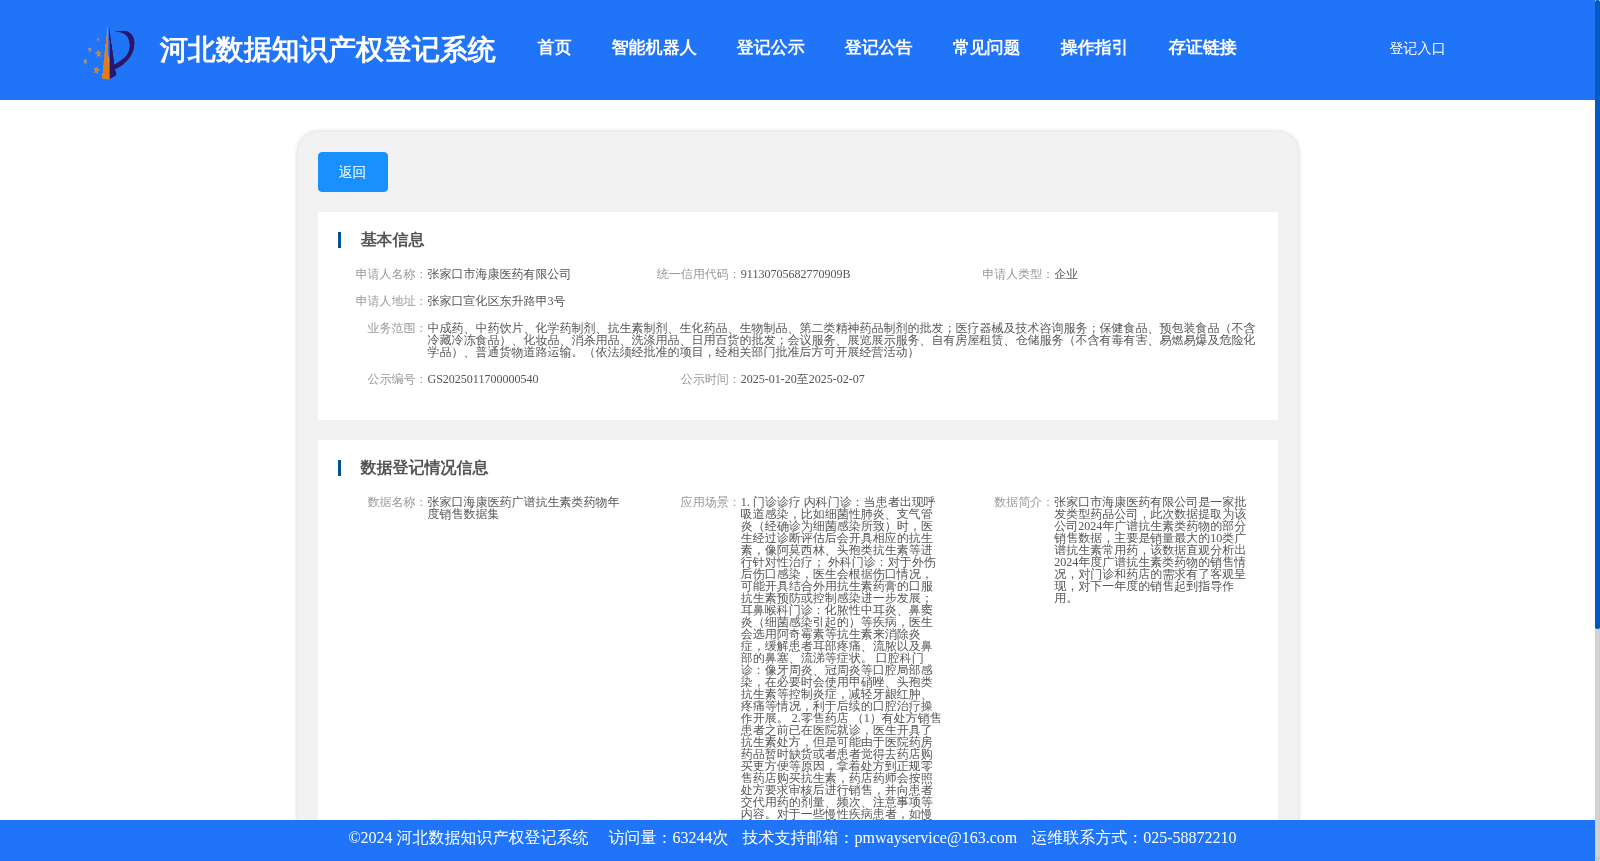The height and width of the screenshot is (861, 1600).
Task: Select the applicant name 张家口市海康医药有限公司
Action: [x=499, y=274]
